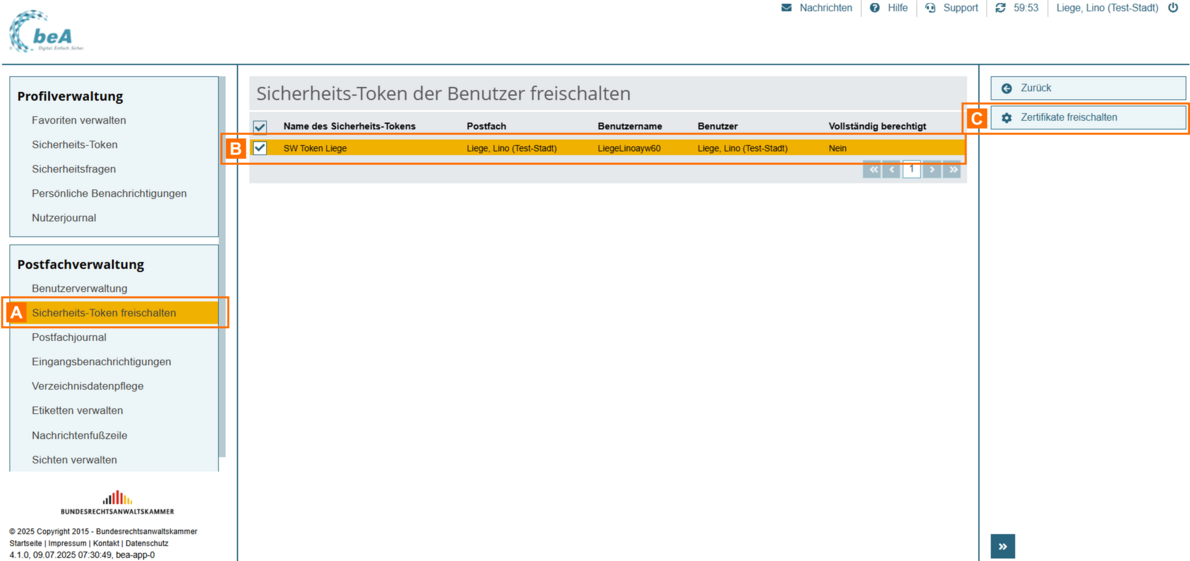This screenshot has height=561, width=1190.
Task: Open the Datenschutz footer link
Action: 147,543
